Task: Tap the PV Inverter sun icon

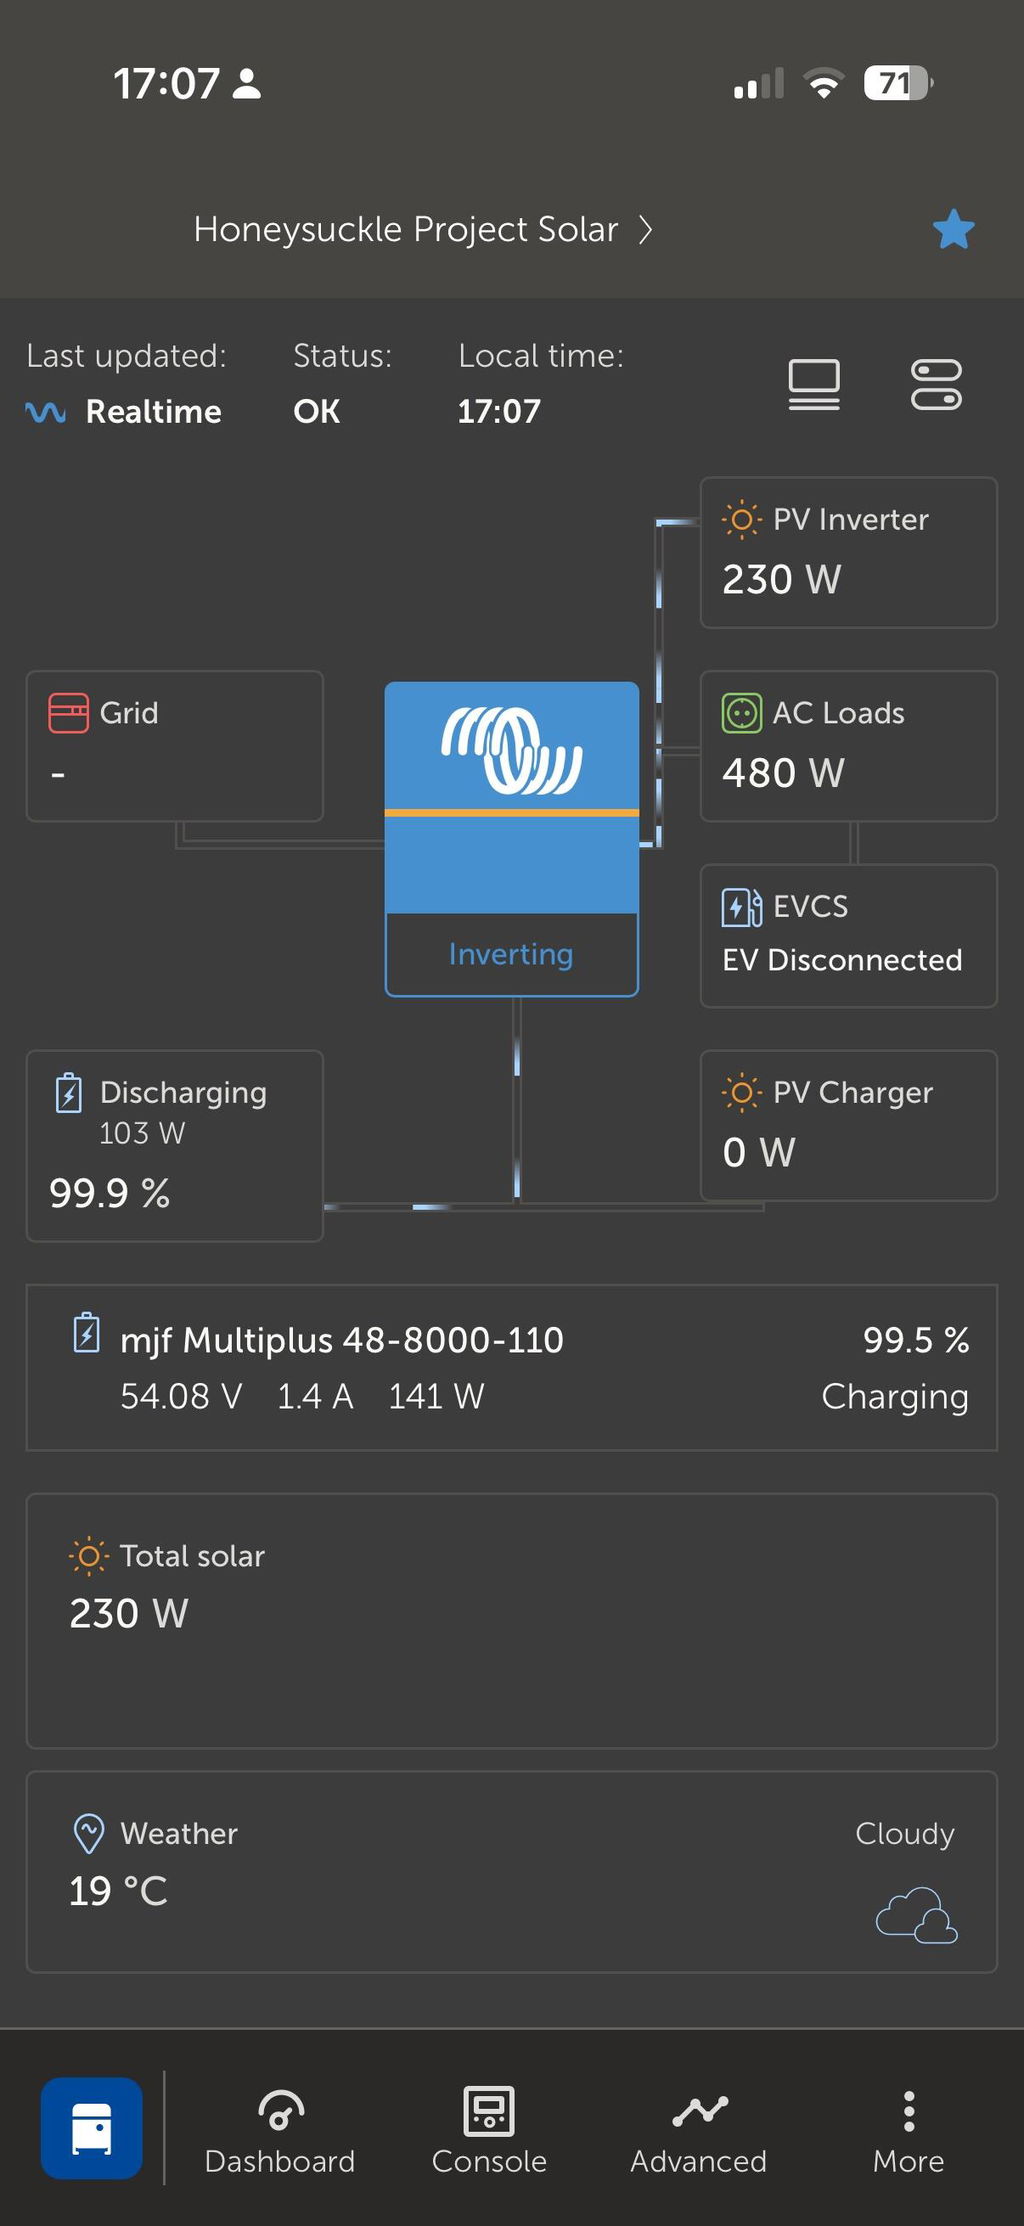Action: point(741,519)
